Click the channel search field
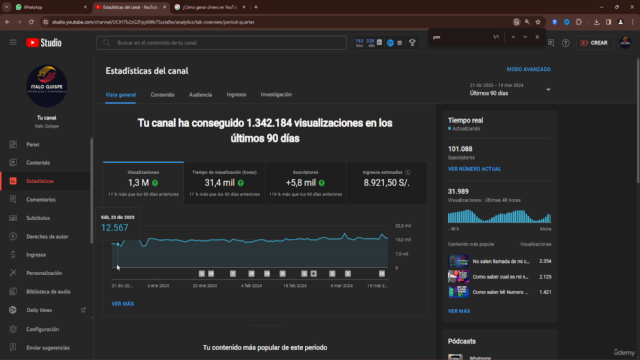This screenshot has height=360, width=640. coord(222,43)
